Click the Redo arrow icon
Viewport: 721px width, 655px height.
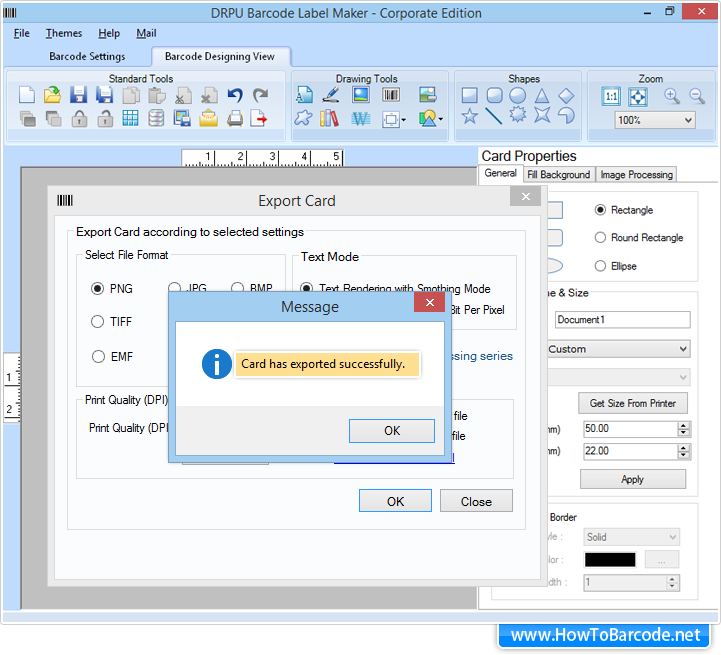(260, 95)
